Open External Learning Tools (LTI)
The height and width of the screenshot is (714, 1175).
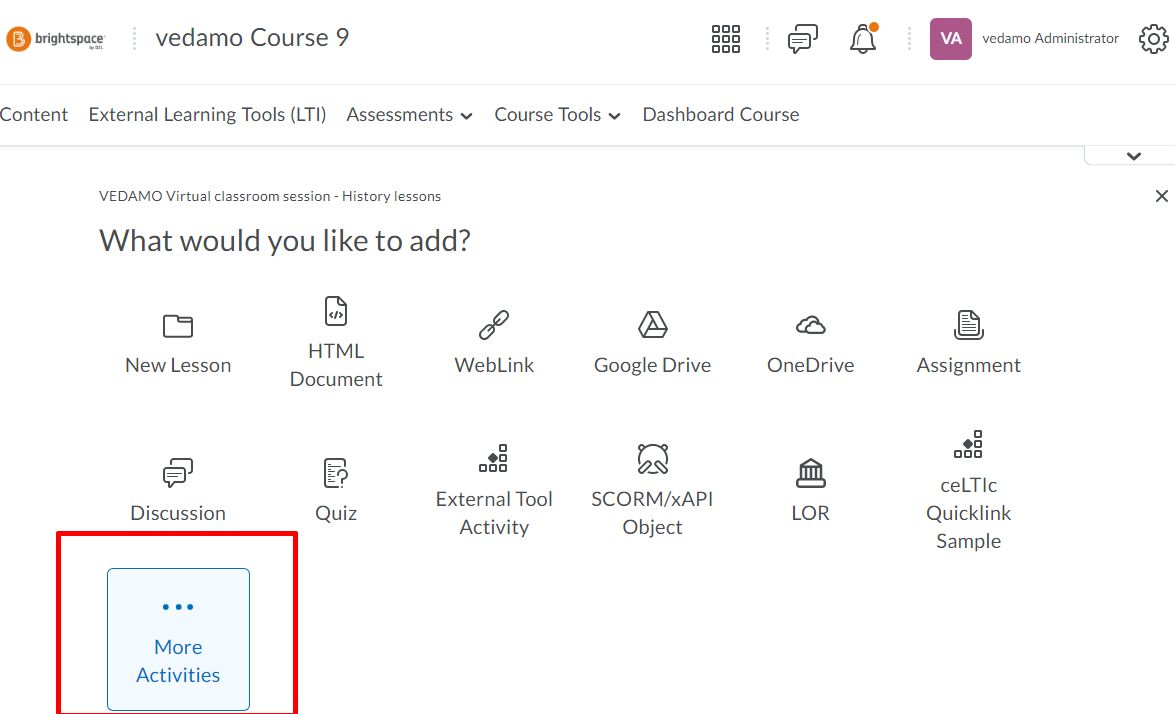coord(208,115)
